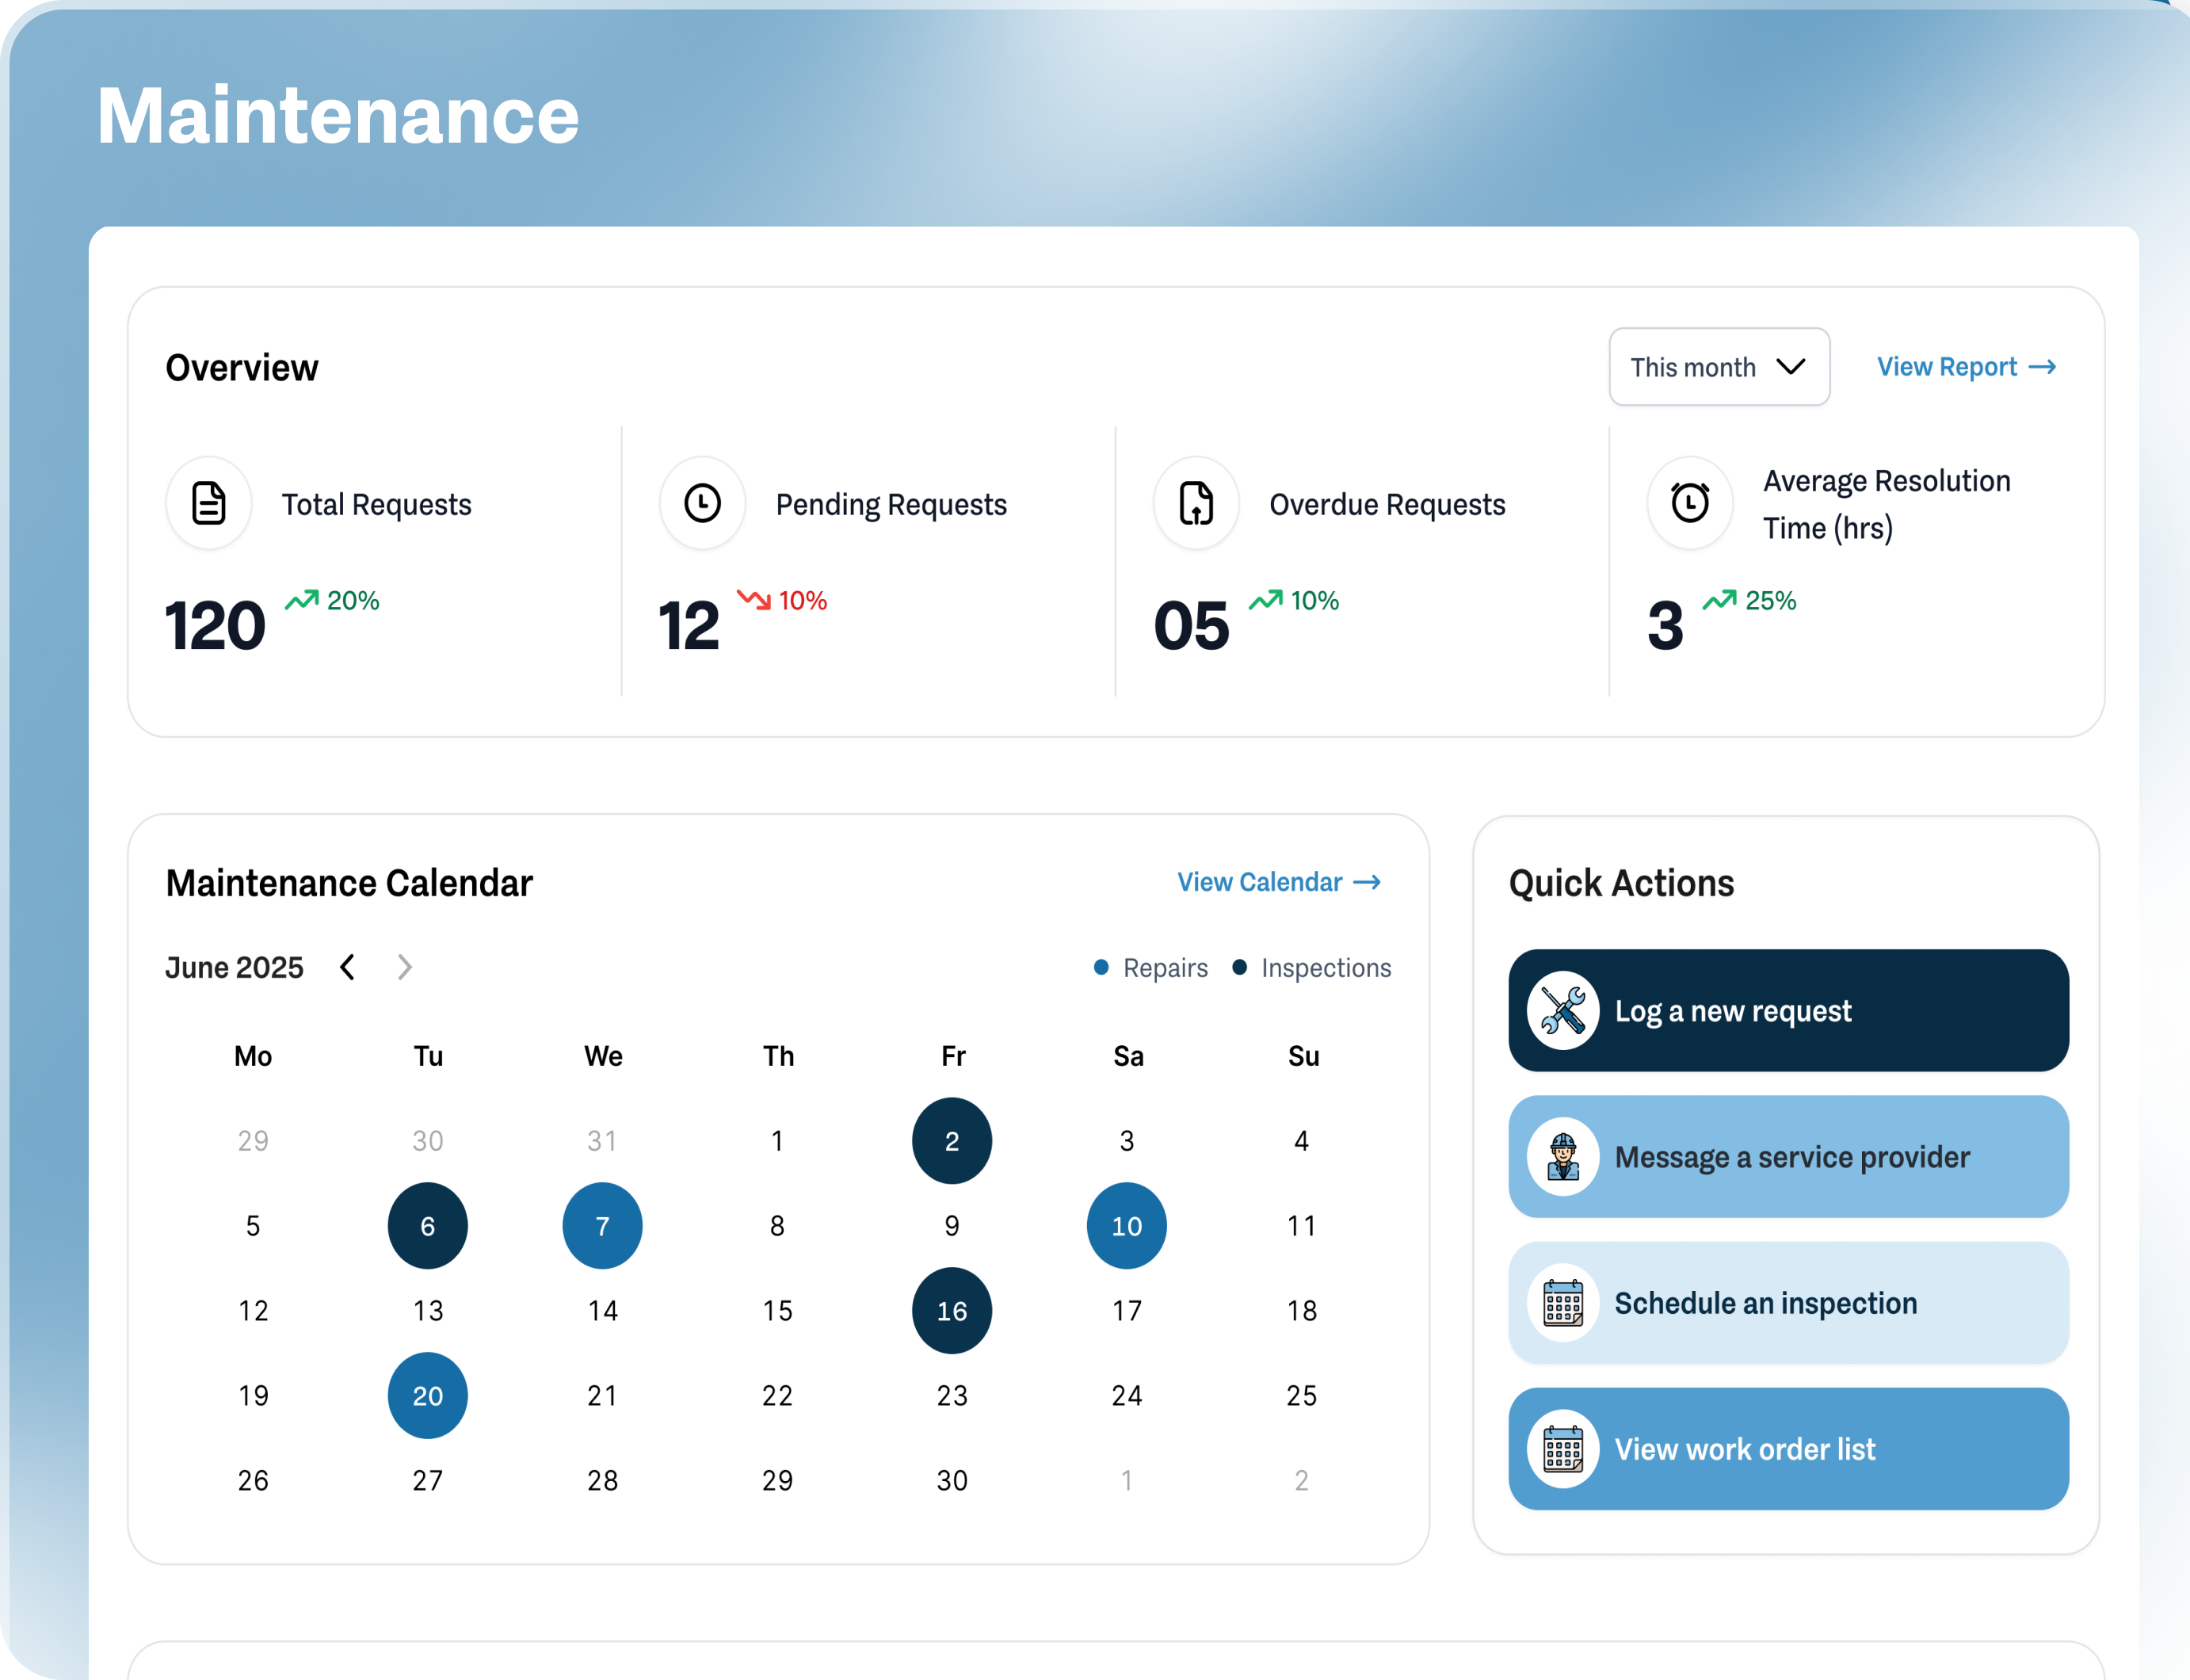Click the Average Resolution Time value 3
Screen dimensions: 2190x1680
pyautogui.click(x=1665, y=626)
